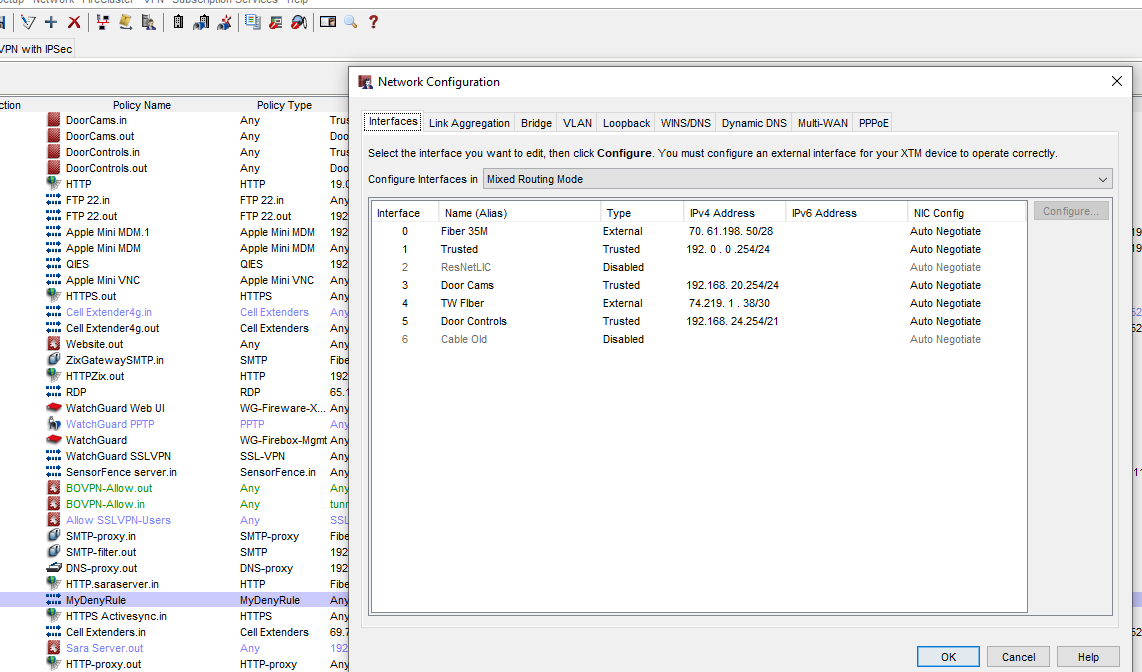1142x672 pixels.
Task: Select the Dynamic DNS tab
Action: [x=754, y=123]
